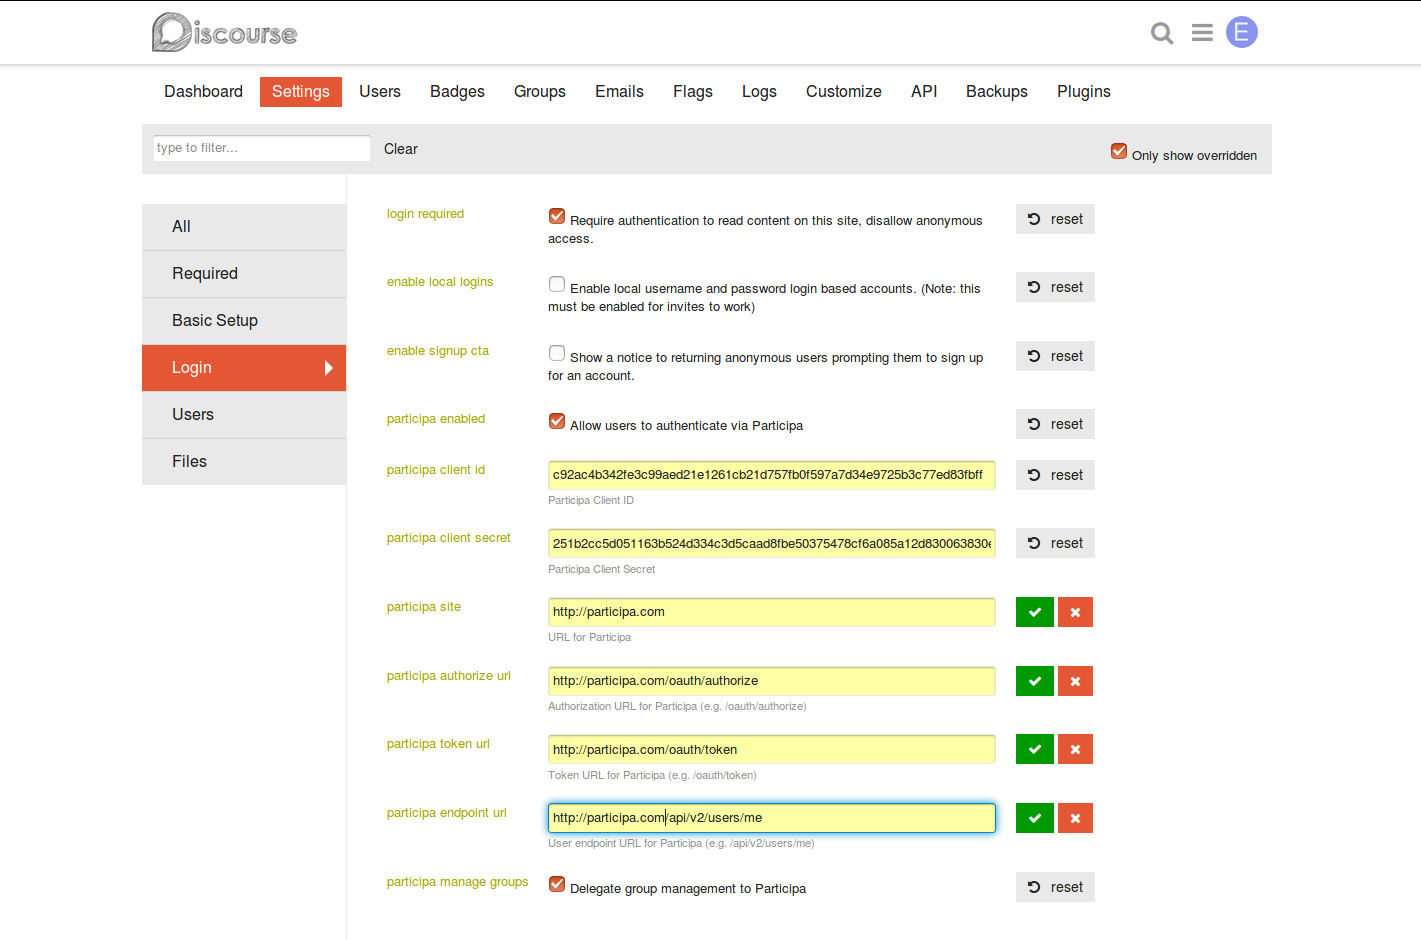Image resolution: width=1421 pixels, height=940 pixels.
Task: Open the Badges tab
Action: (457, 91)
